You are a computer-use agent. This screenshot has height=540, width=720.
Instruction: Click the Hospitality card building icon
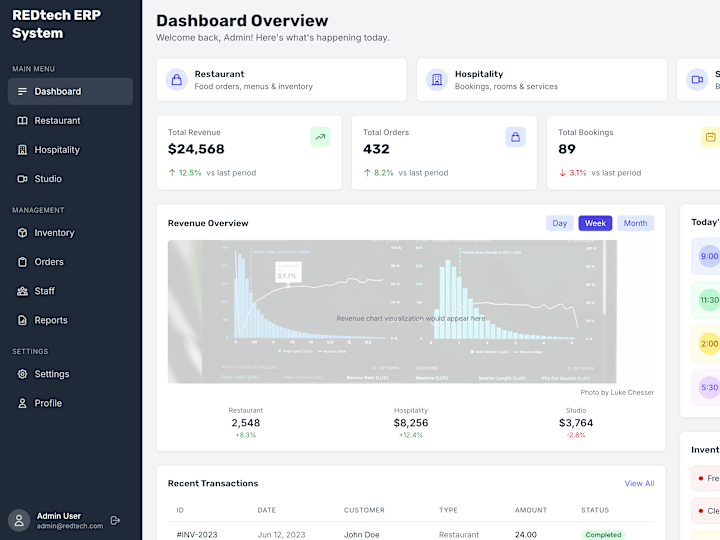point(437,80)
